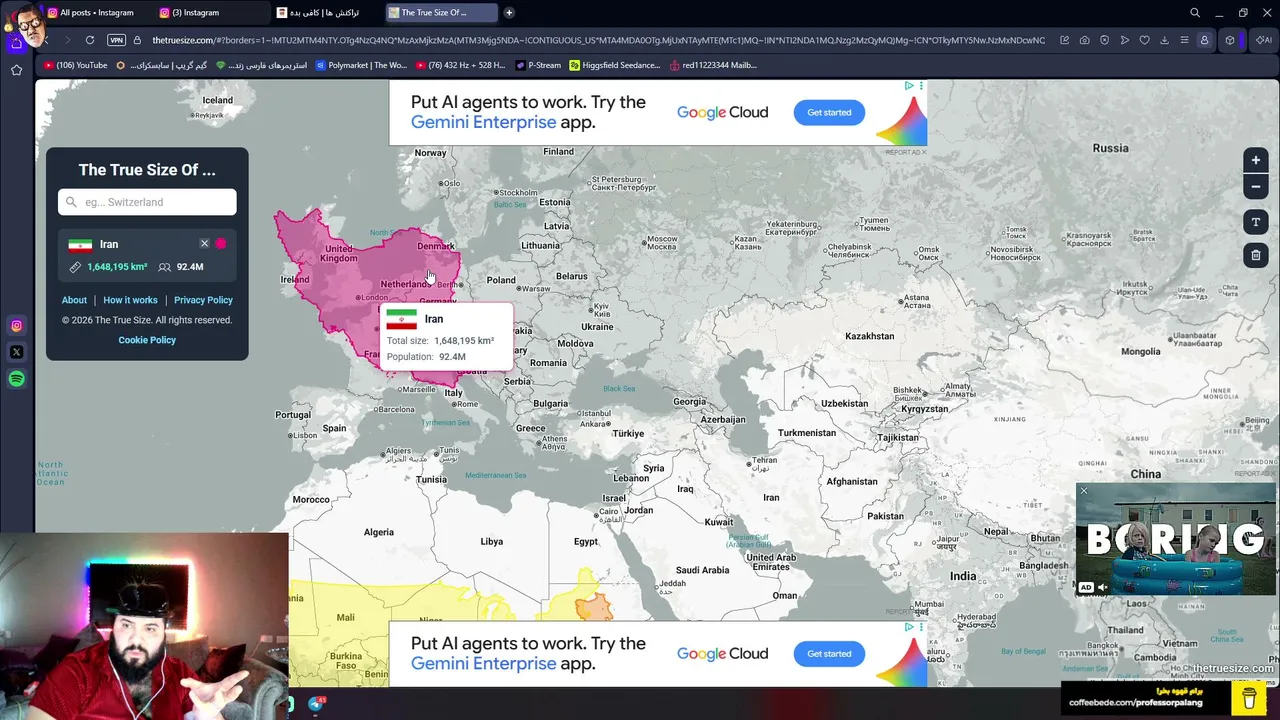Select The True Size Of tab
Image resolution: width=1280 pixels, height=720 pixels.
tap(441, 13)
